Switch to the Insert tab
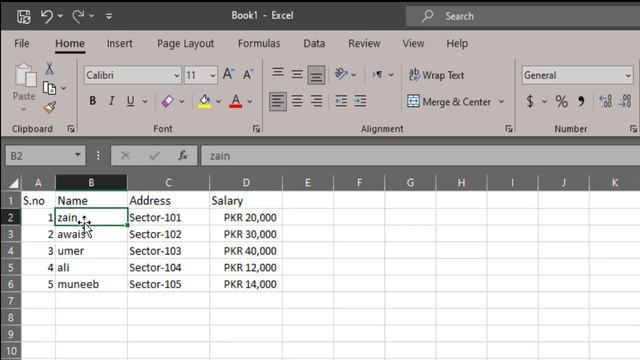 tap(120, 43)
